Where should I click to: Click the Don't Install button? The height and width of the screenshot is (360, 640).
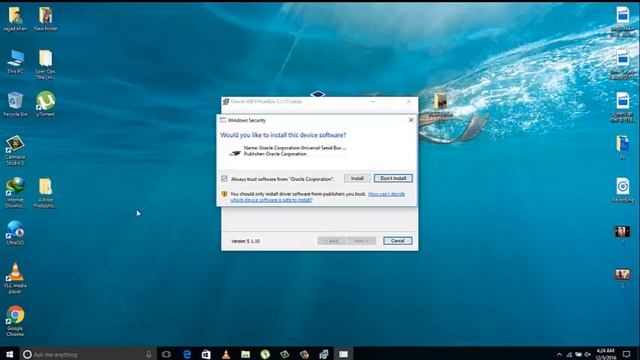pos(393,178)
